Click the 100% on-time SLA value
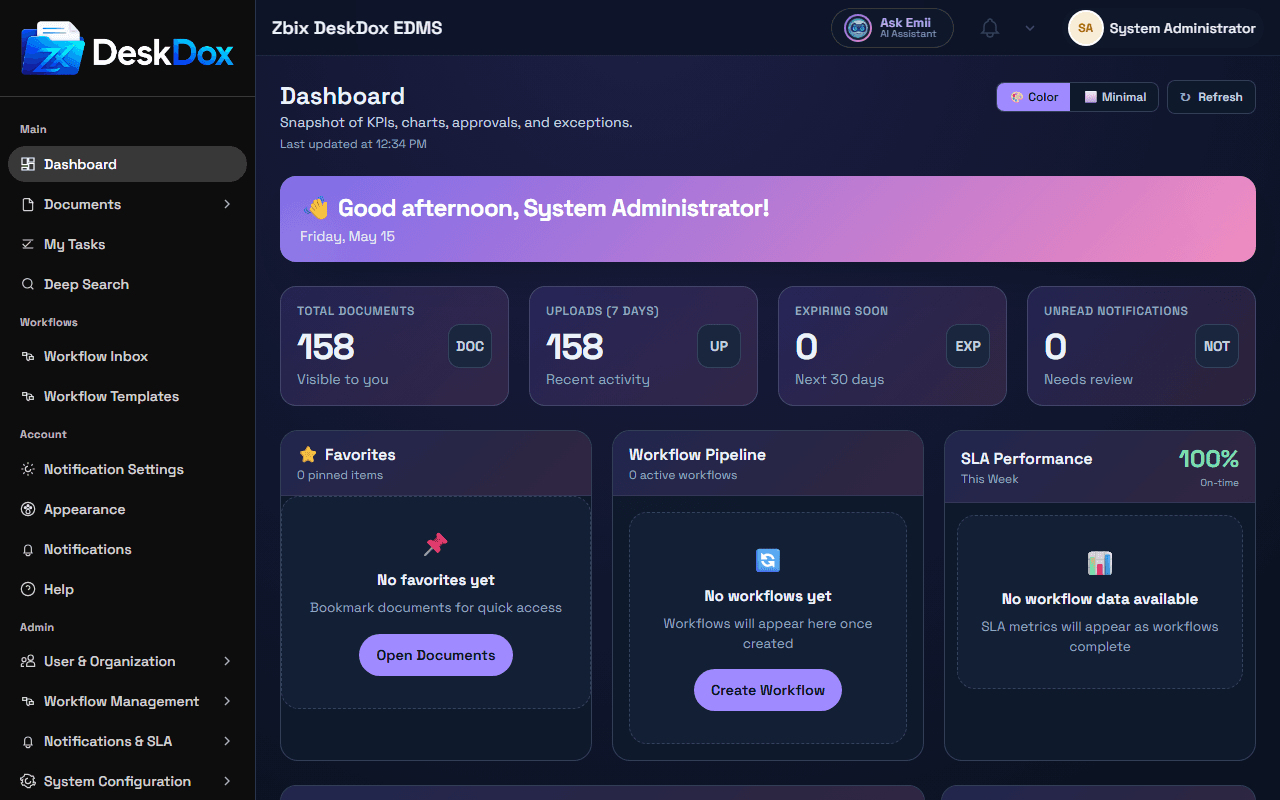Image resolution: width=1280 pixels, height=800 pixels. pyautogui.click(x=1208, y=459)
